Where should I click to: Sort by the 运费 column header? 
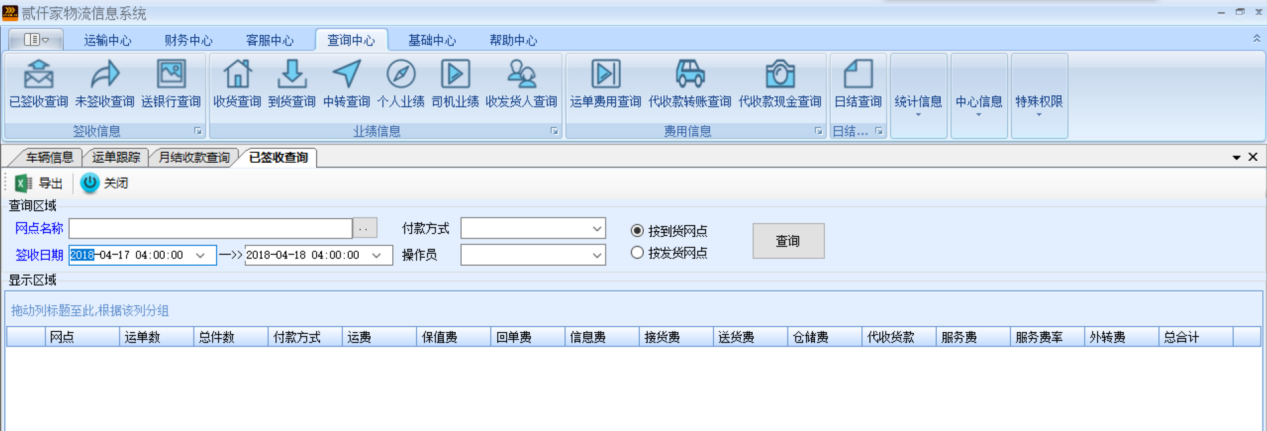pos(379,338)
